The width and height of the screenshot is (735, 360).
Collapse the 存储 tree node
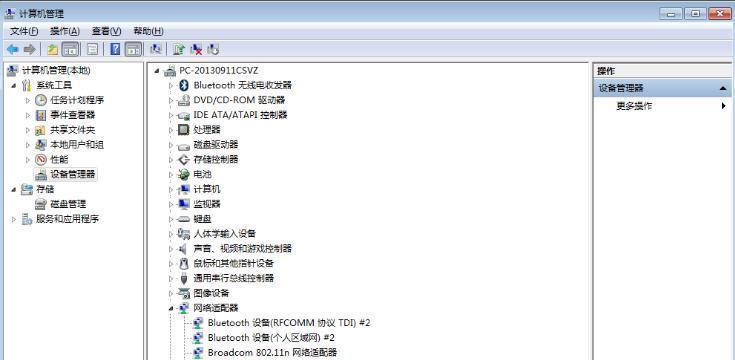point(13,189)
